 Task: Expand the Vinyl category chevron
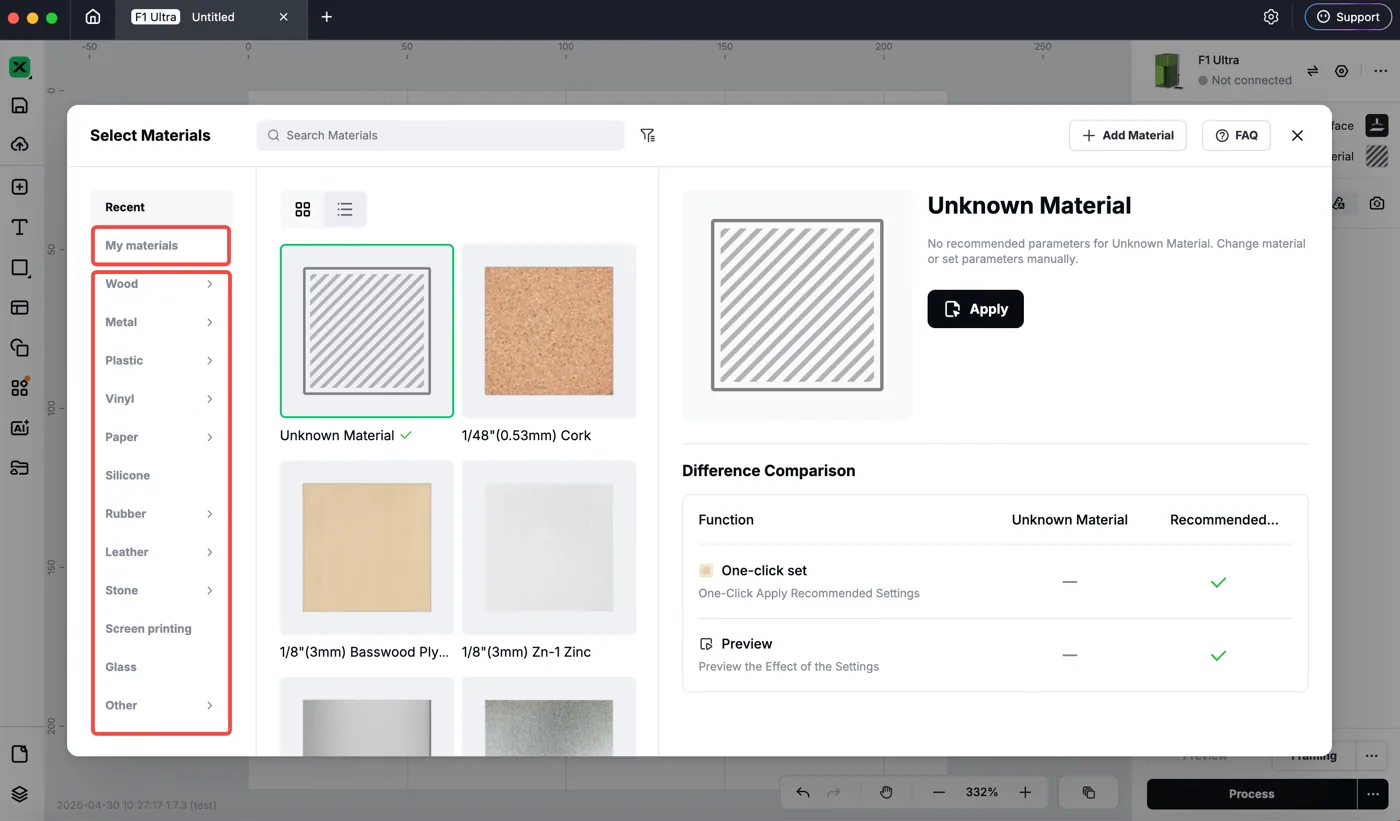pos(210,399)
